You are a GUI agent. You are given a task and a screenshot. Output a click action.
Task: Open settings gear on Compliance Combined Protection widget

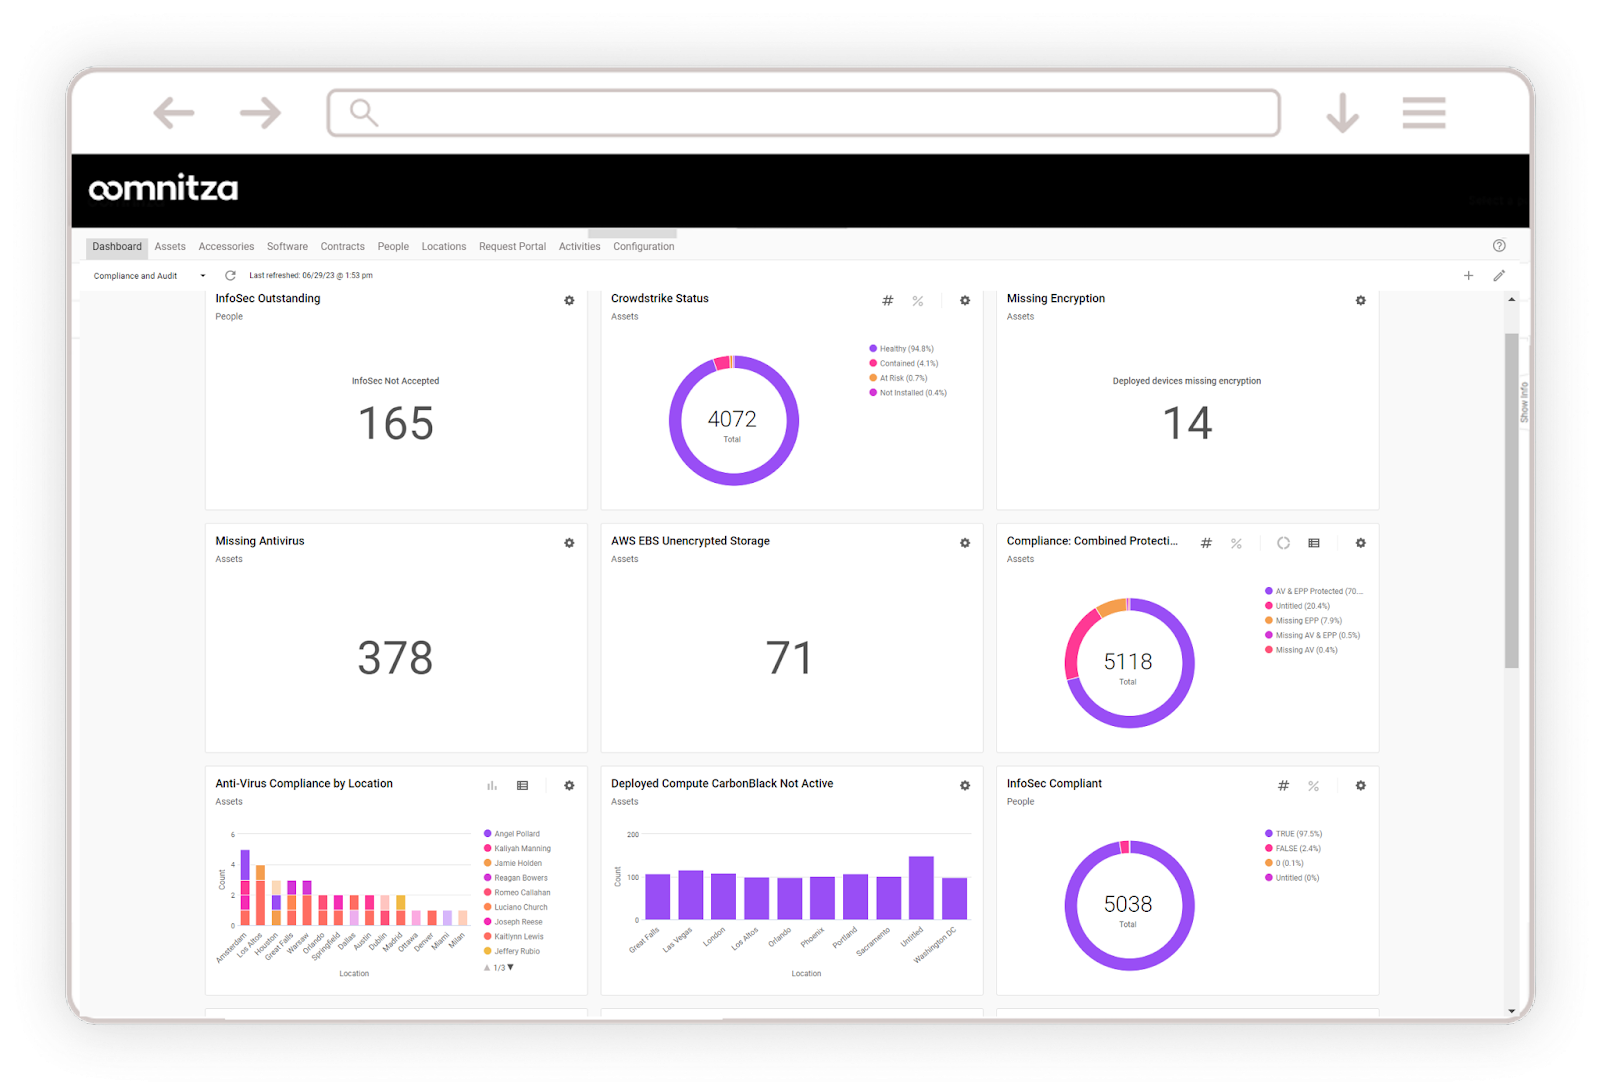point(1360,543)
